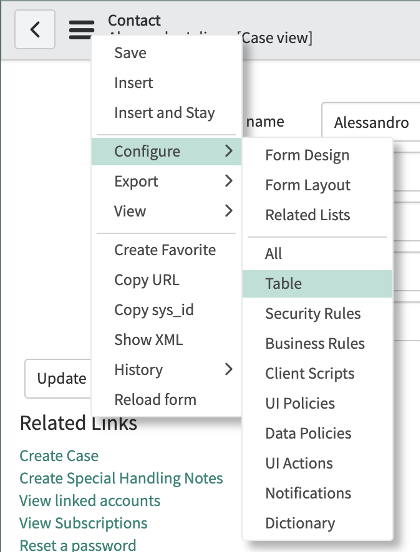
Task: Click the name field containing Alessandro
Action: [371, 123]
